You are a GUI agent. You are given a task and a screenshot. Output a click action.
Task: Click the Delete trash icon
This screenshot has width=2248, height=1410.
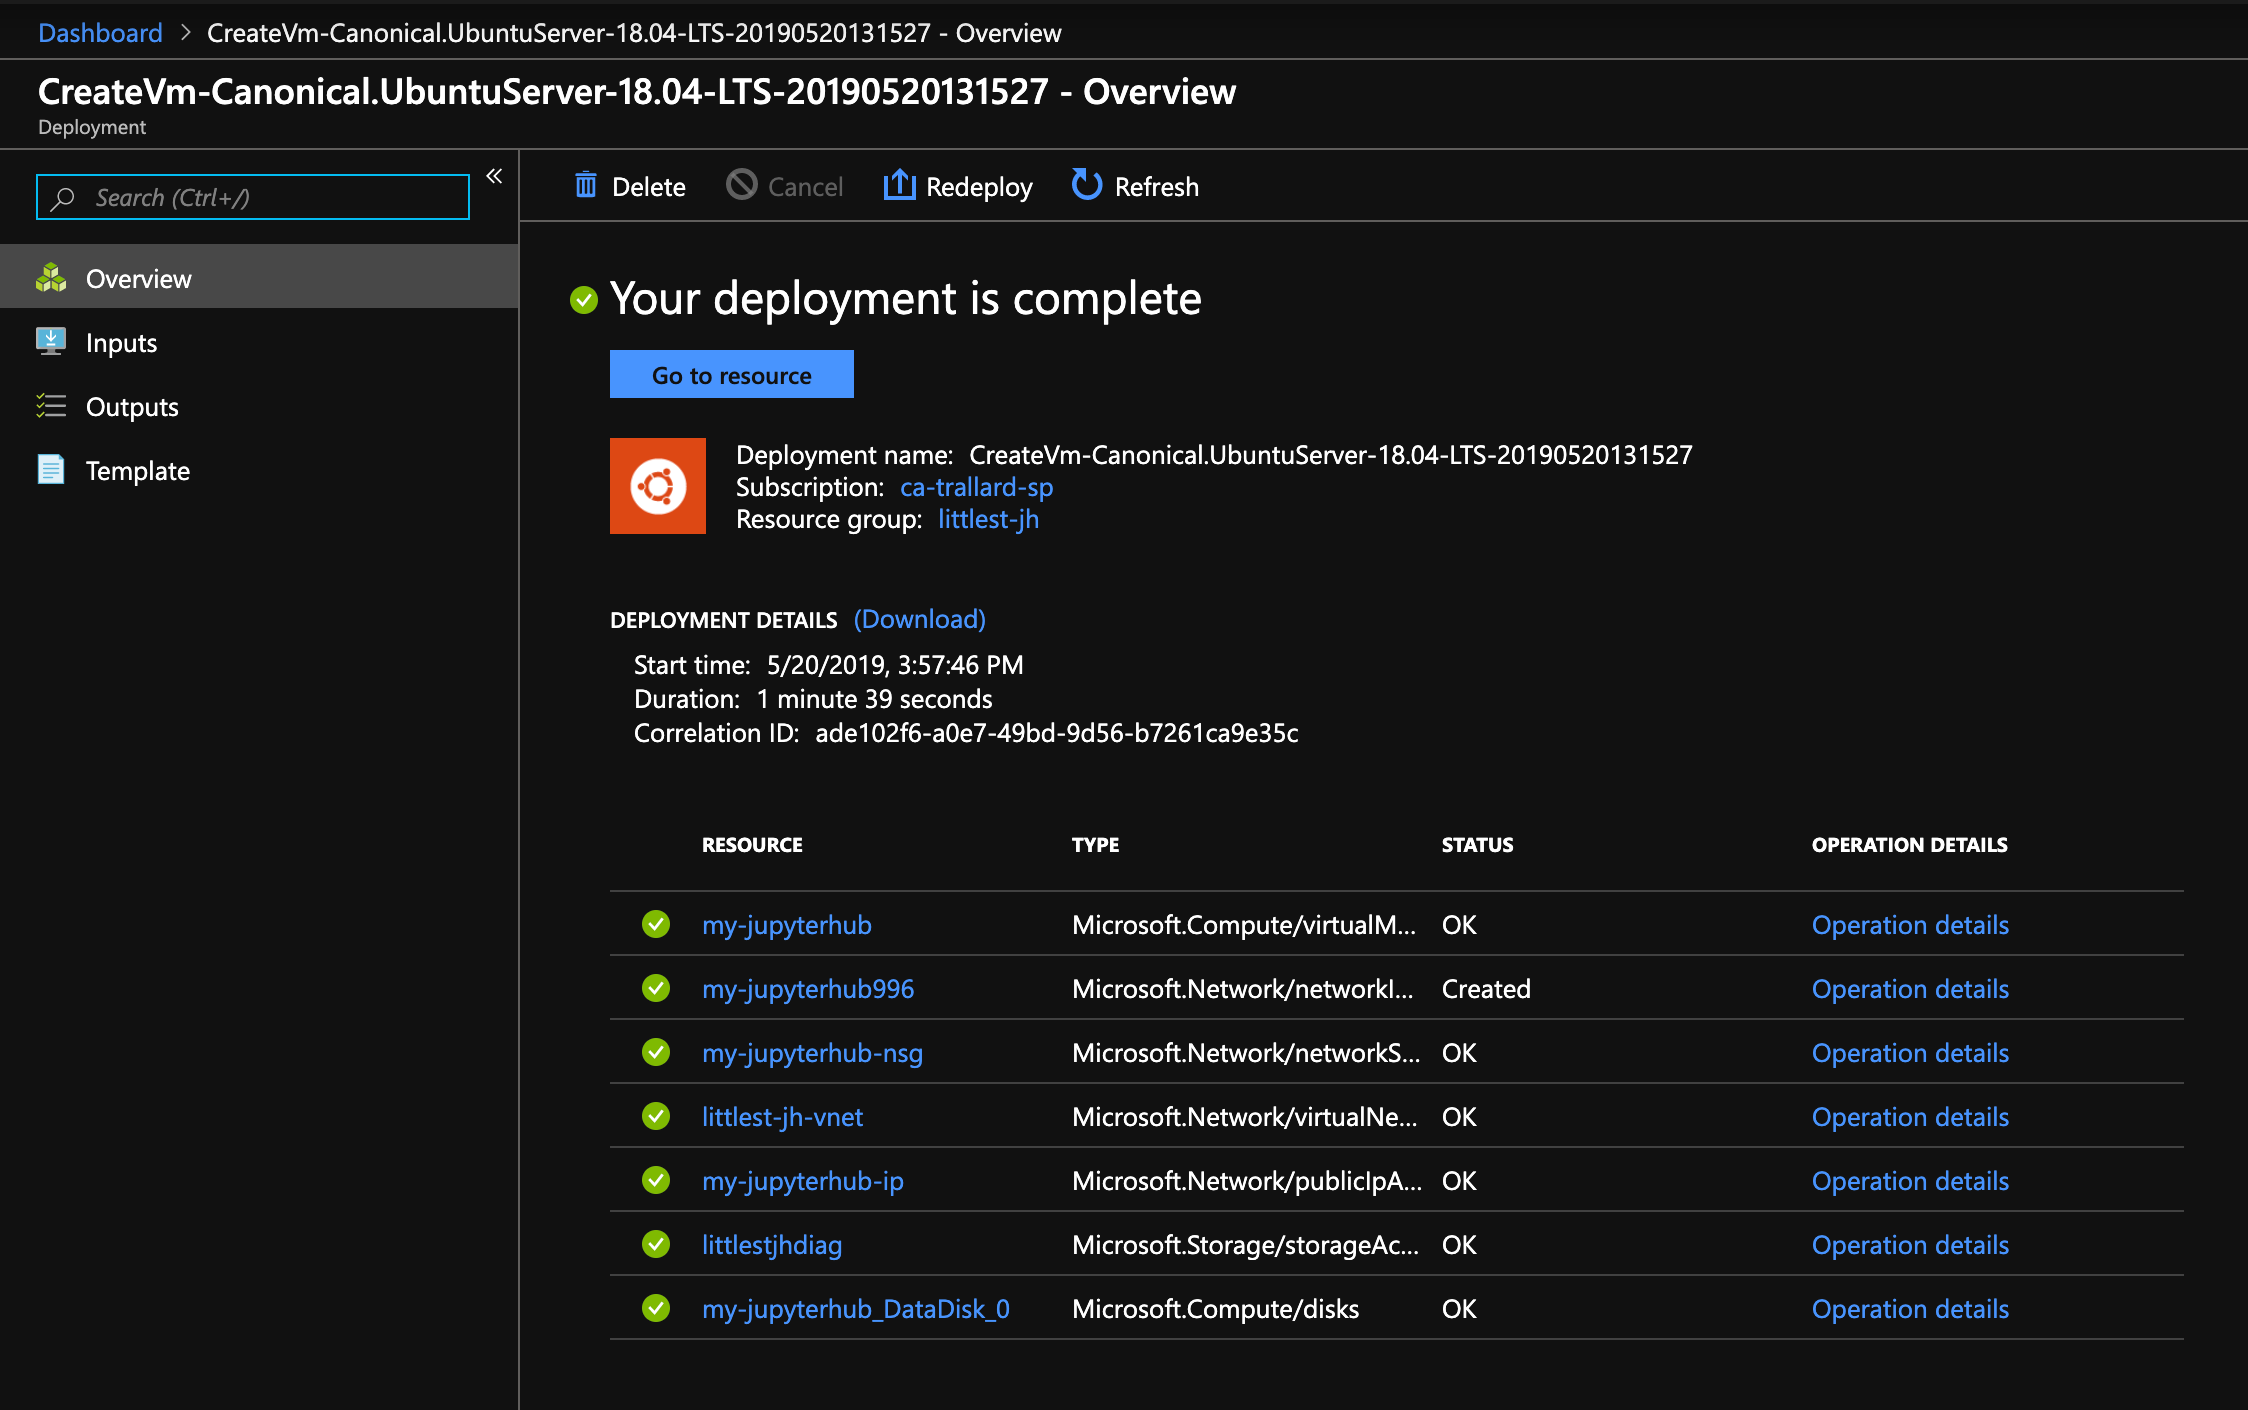[x=586, y=186]
